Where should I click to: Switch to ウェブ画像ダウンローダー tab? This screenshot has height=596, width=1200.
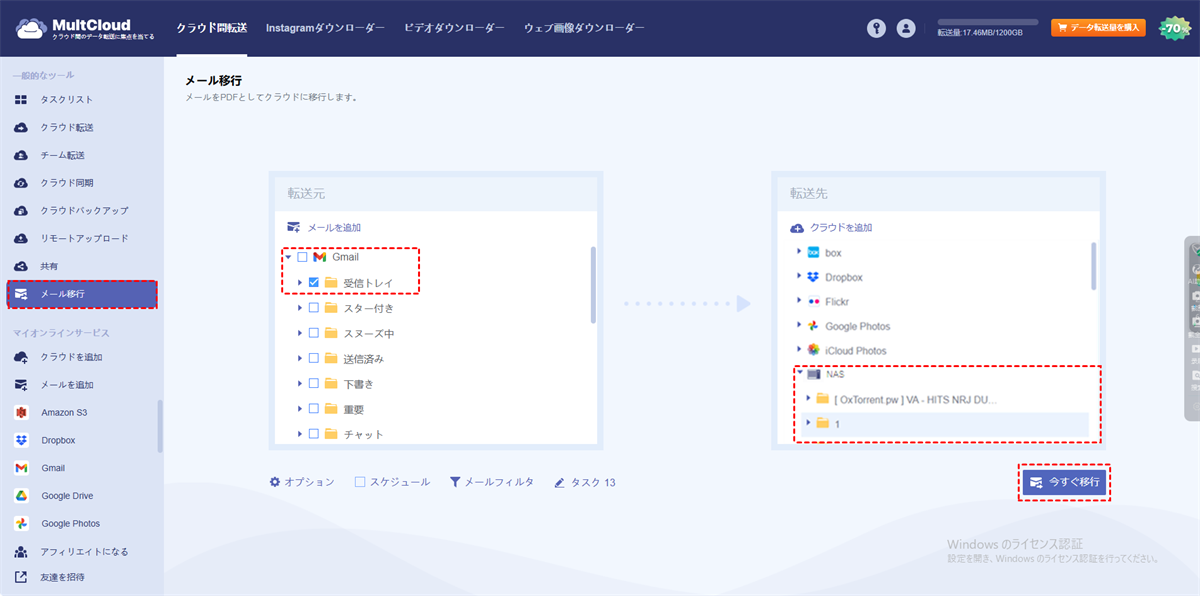tap(584, 29)
